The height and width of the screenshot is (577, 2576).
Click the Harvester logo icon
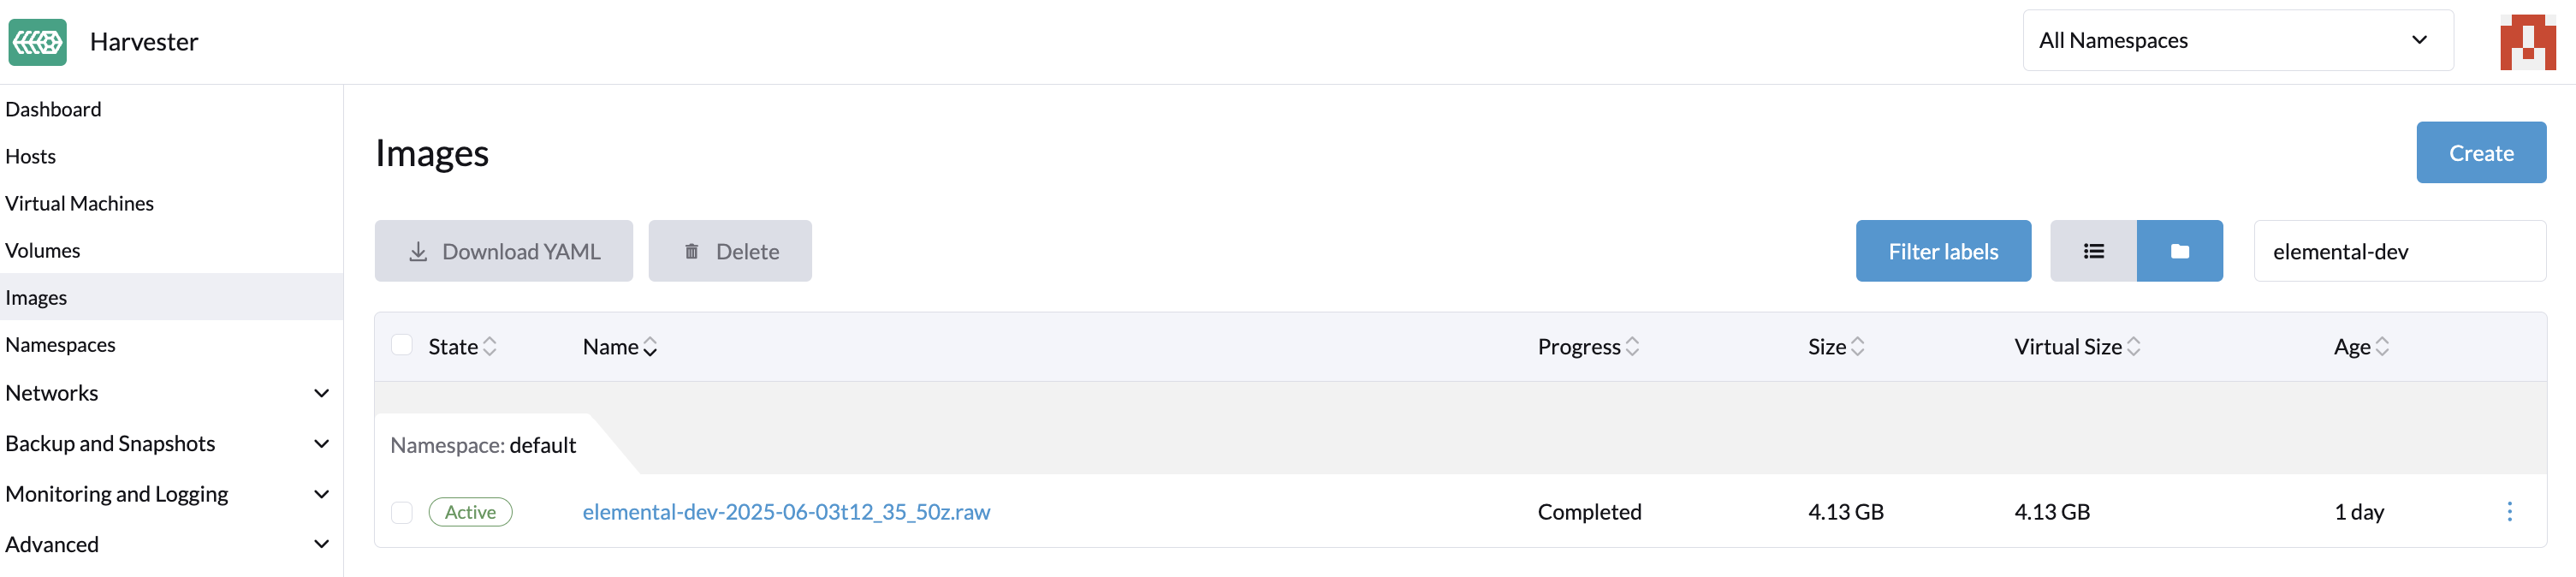[38, 42]
